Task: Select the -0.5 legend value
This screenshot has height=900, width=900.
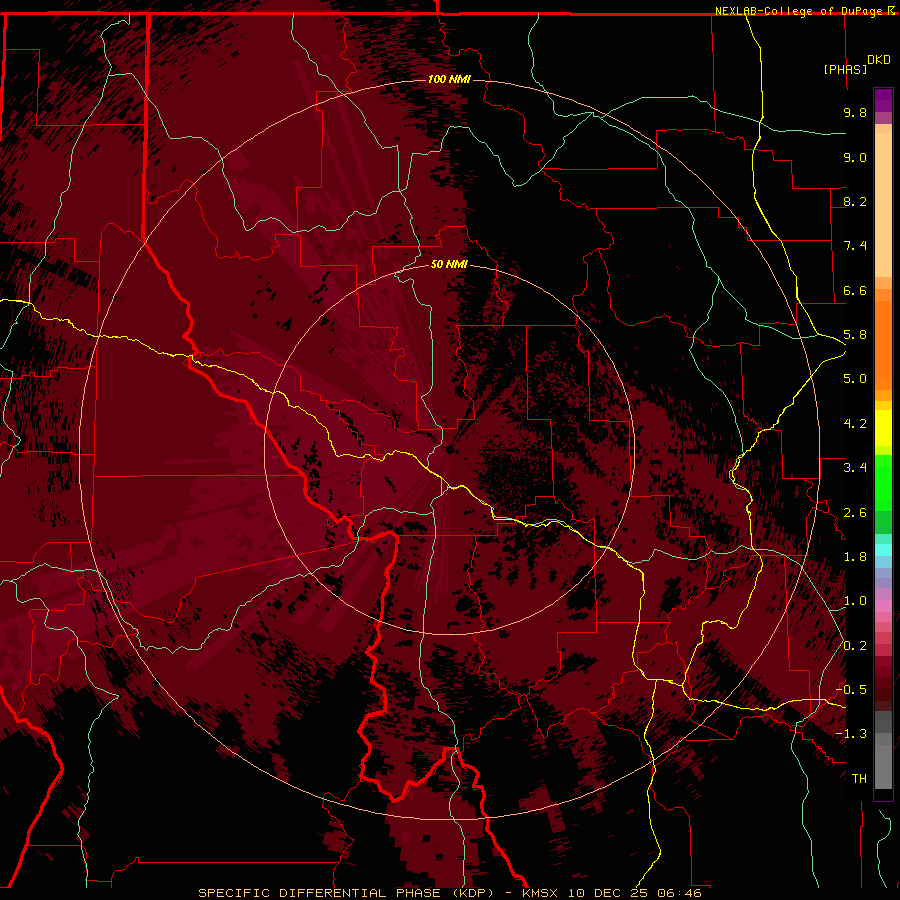Action: point(851,690)
